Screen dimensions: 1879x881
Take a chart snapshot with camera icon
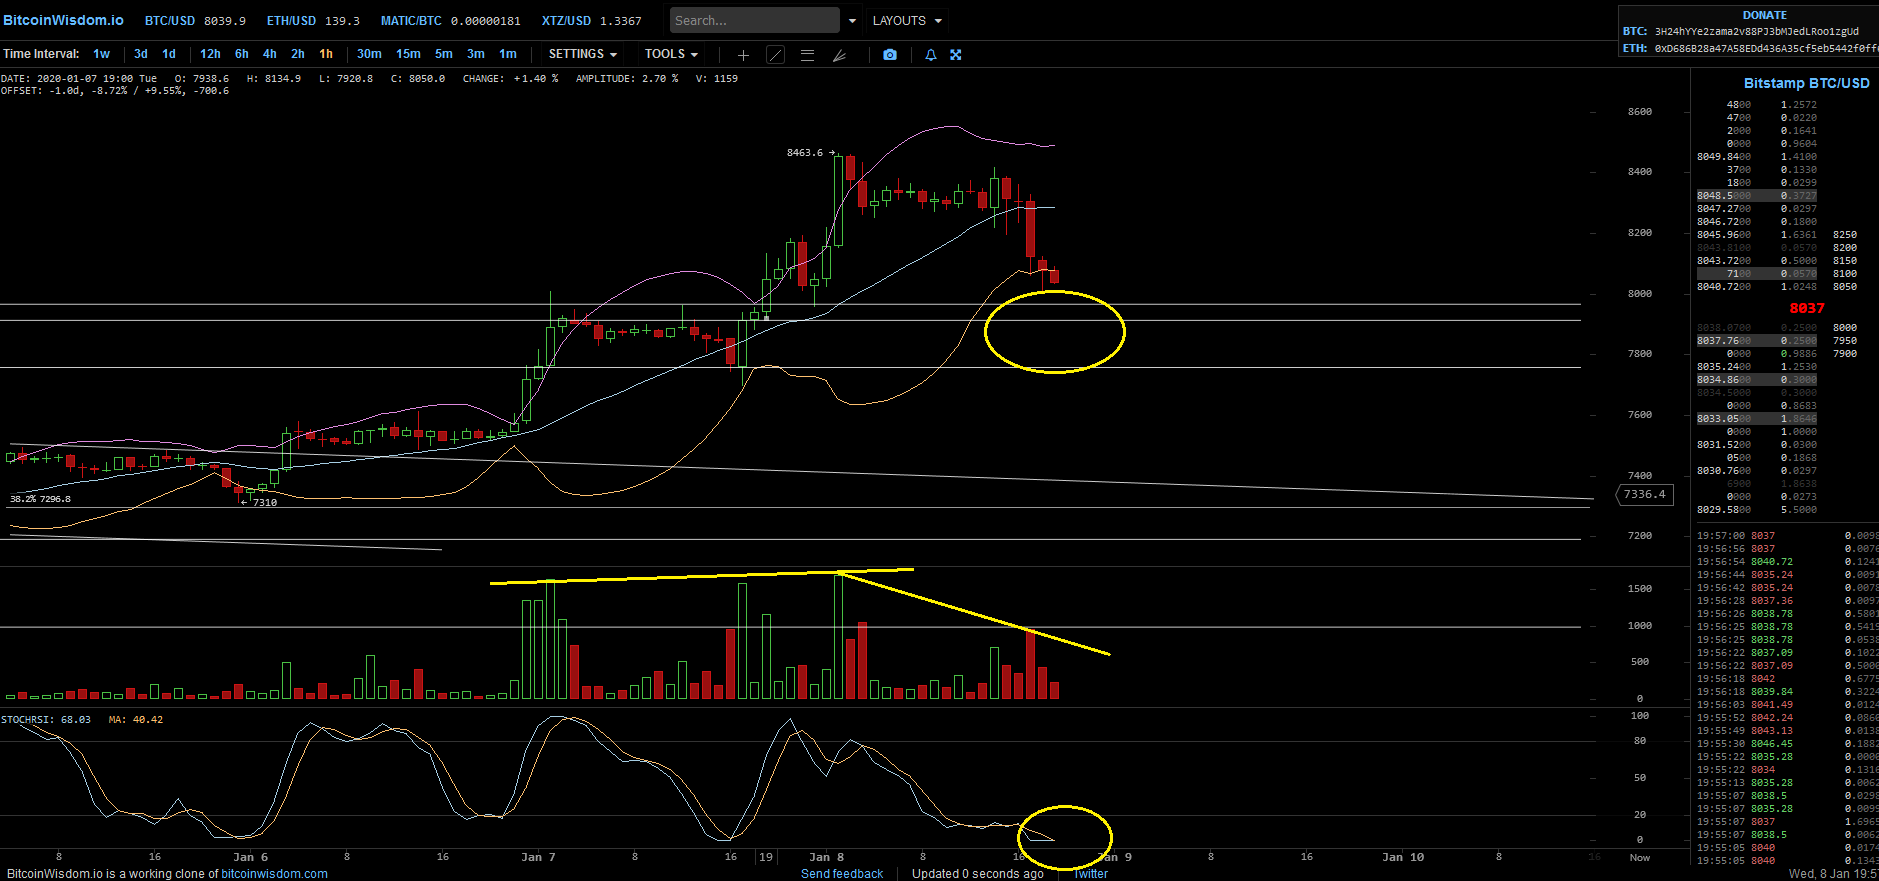coord(890,55)
